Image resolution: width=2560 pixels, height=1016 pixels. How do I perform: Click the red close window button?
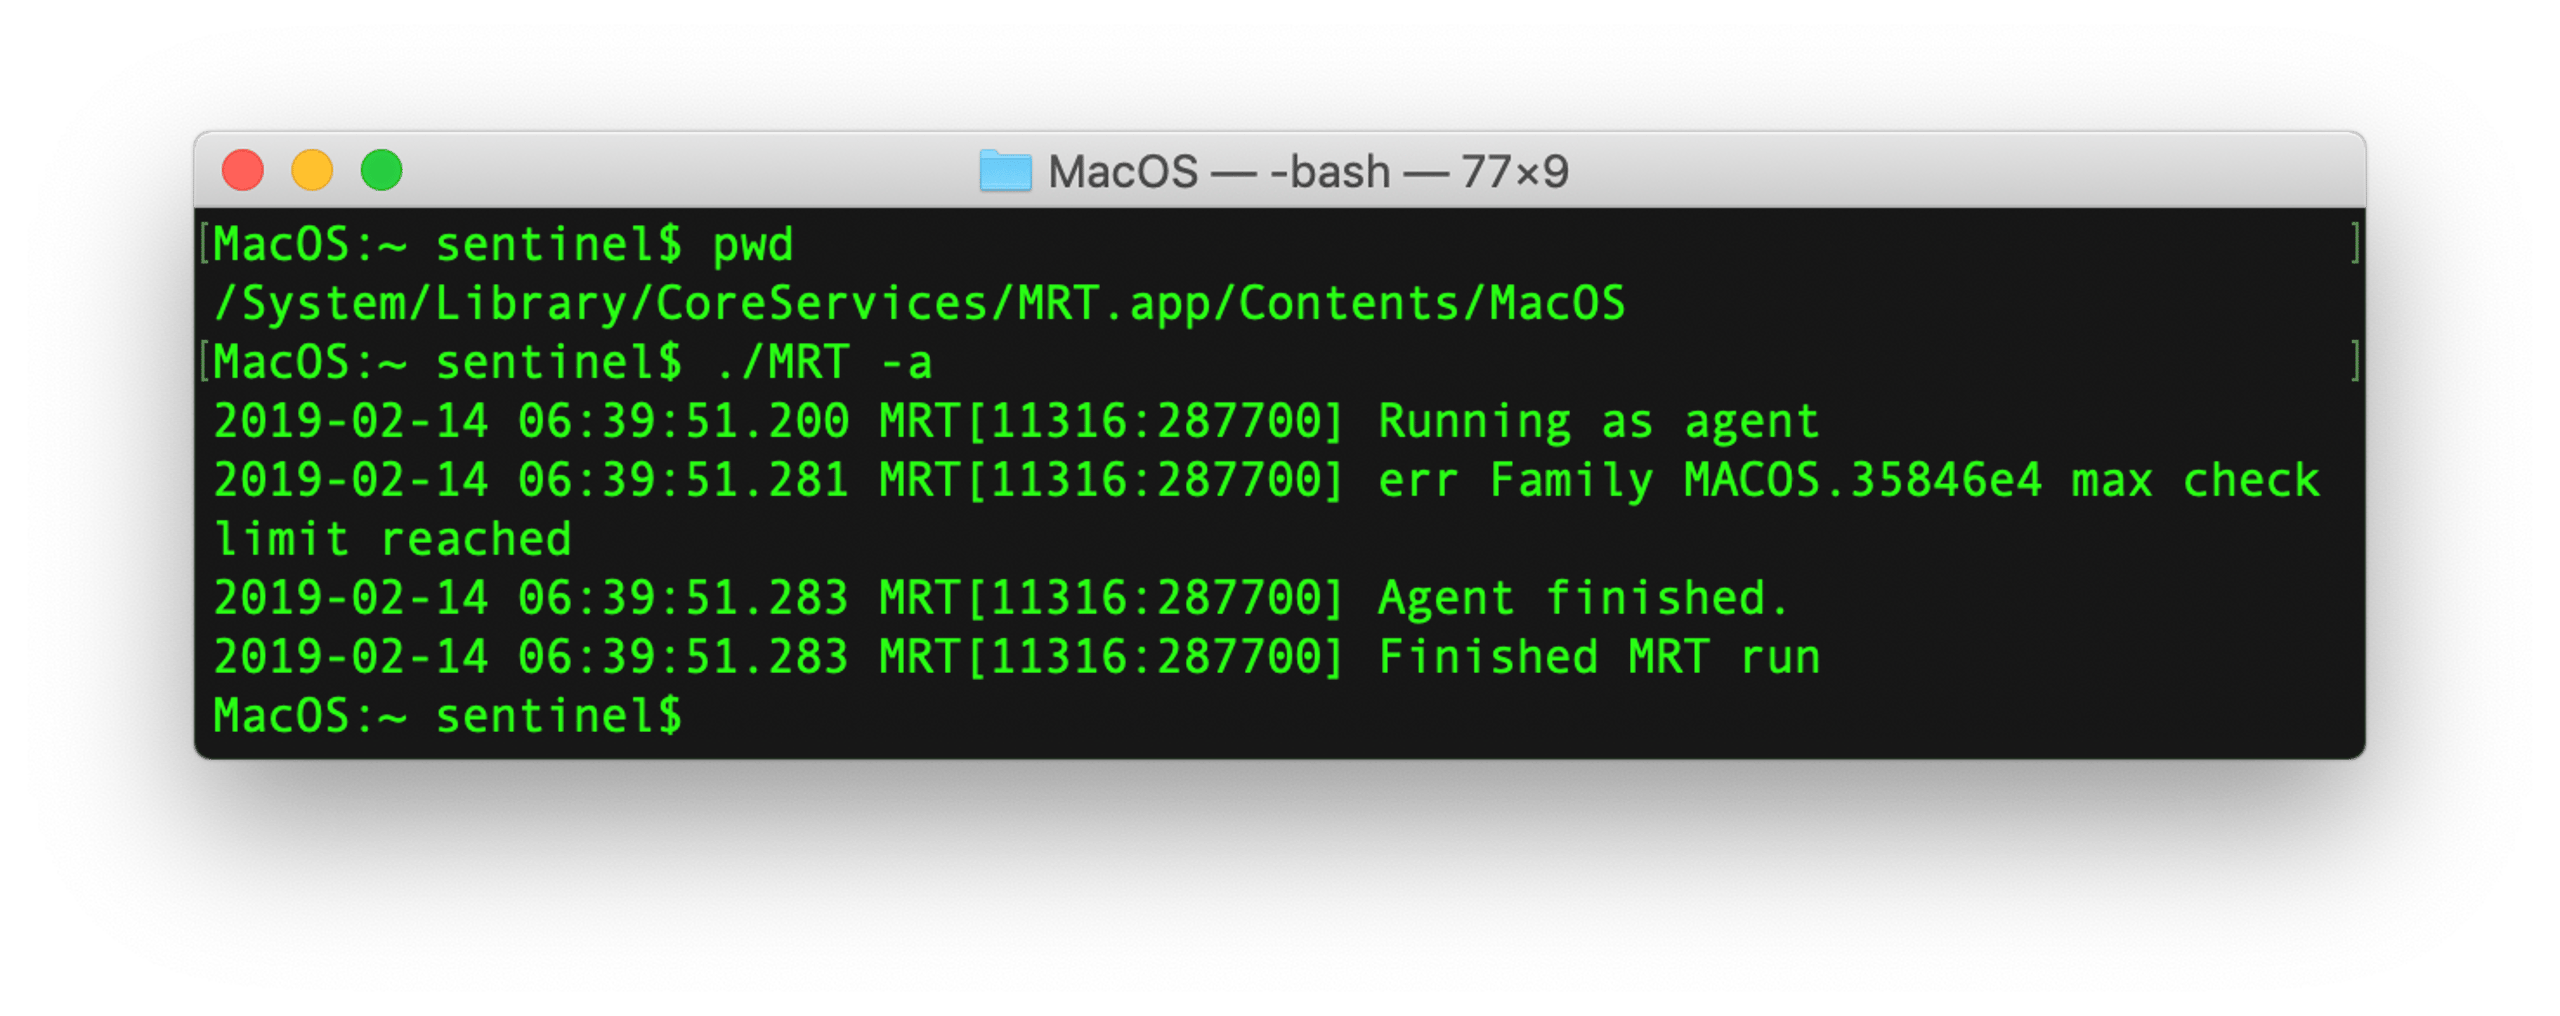point(242,170)
